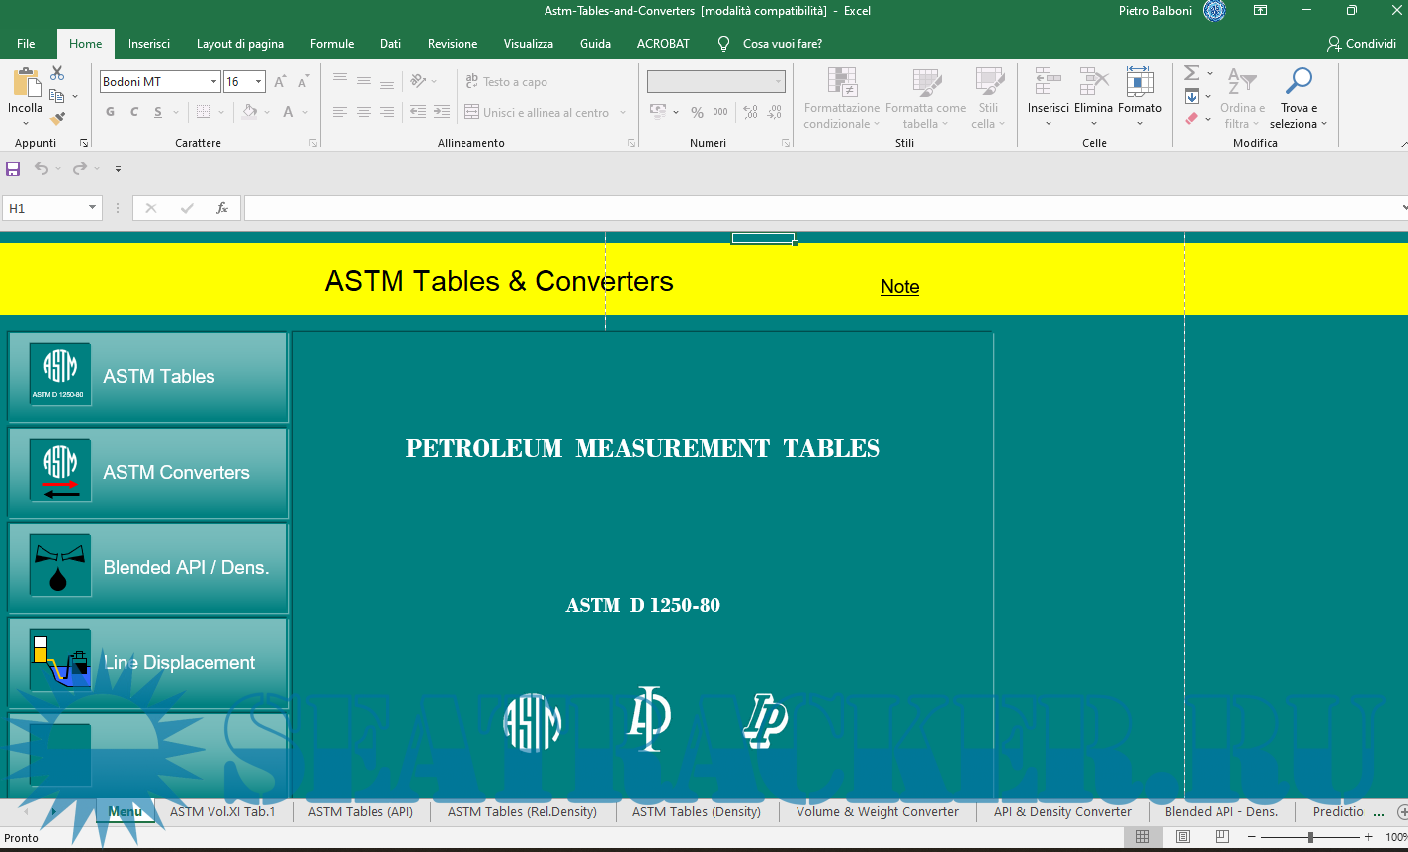Image resolution: width=1408 pixels, height=852 pixels.
Task: Click the scissors cut icon
Action: tap(57, 73)
